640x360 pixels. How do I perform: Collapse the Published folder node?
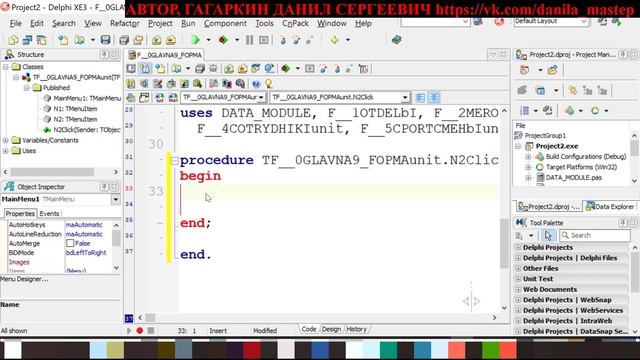(27, 88)
